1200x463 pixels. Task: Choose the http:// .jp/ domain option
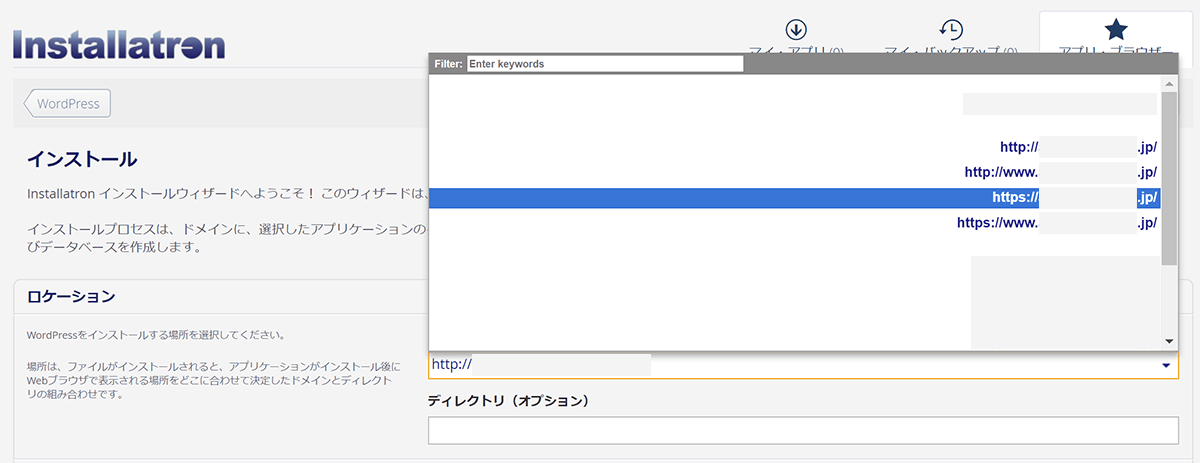tap(795, 146)
